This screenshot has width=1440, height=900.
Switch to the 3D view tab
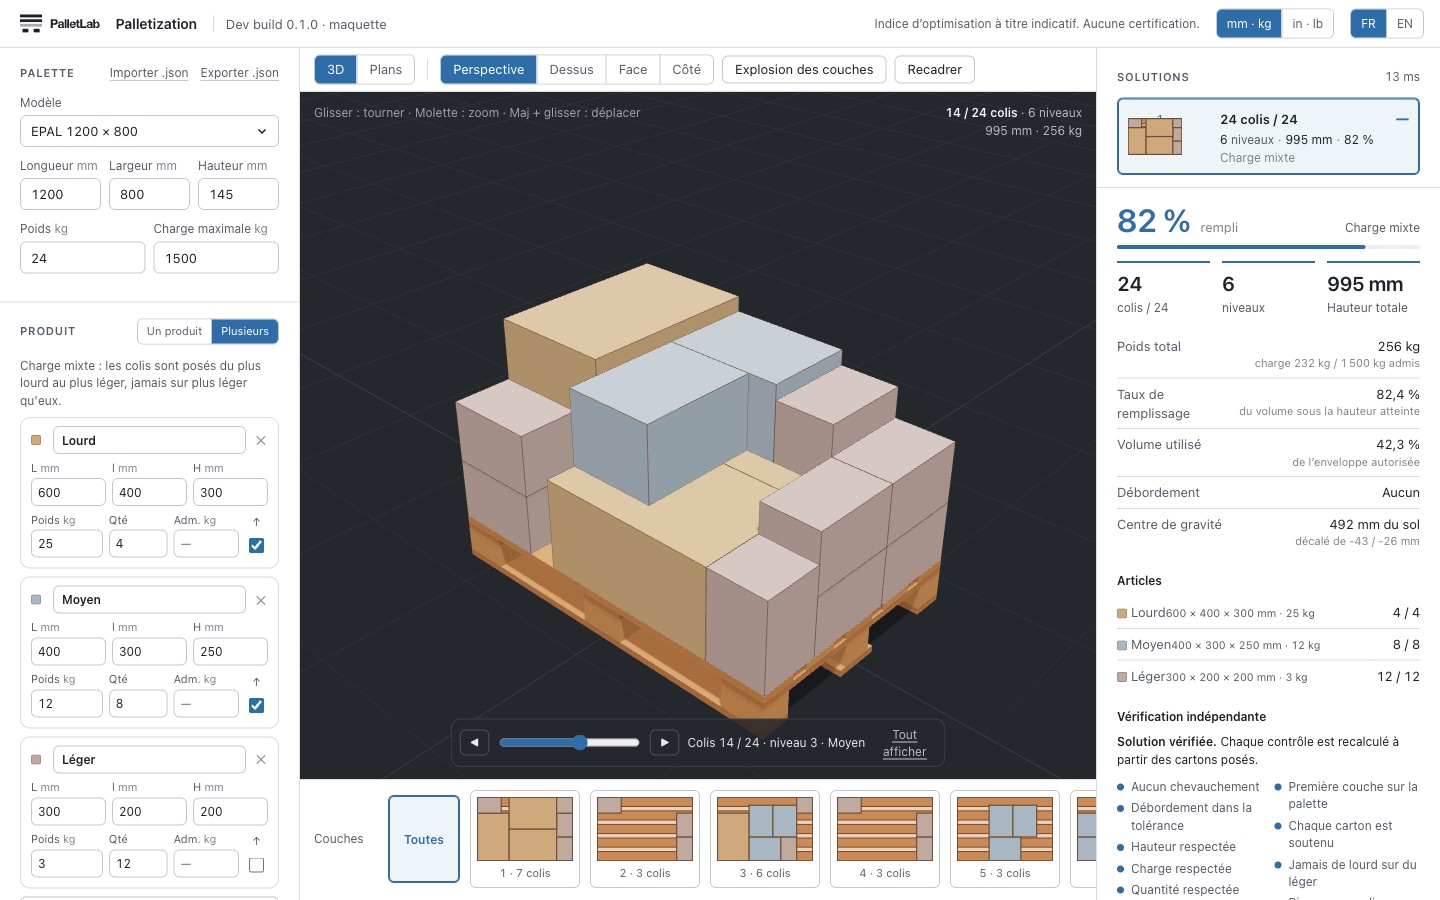pos(336,69)
